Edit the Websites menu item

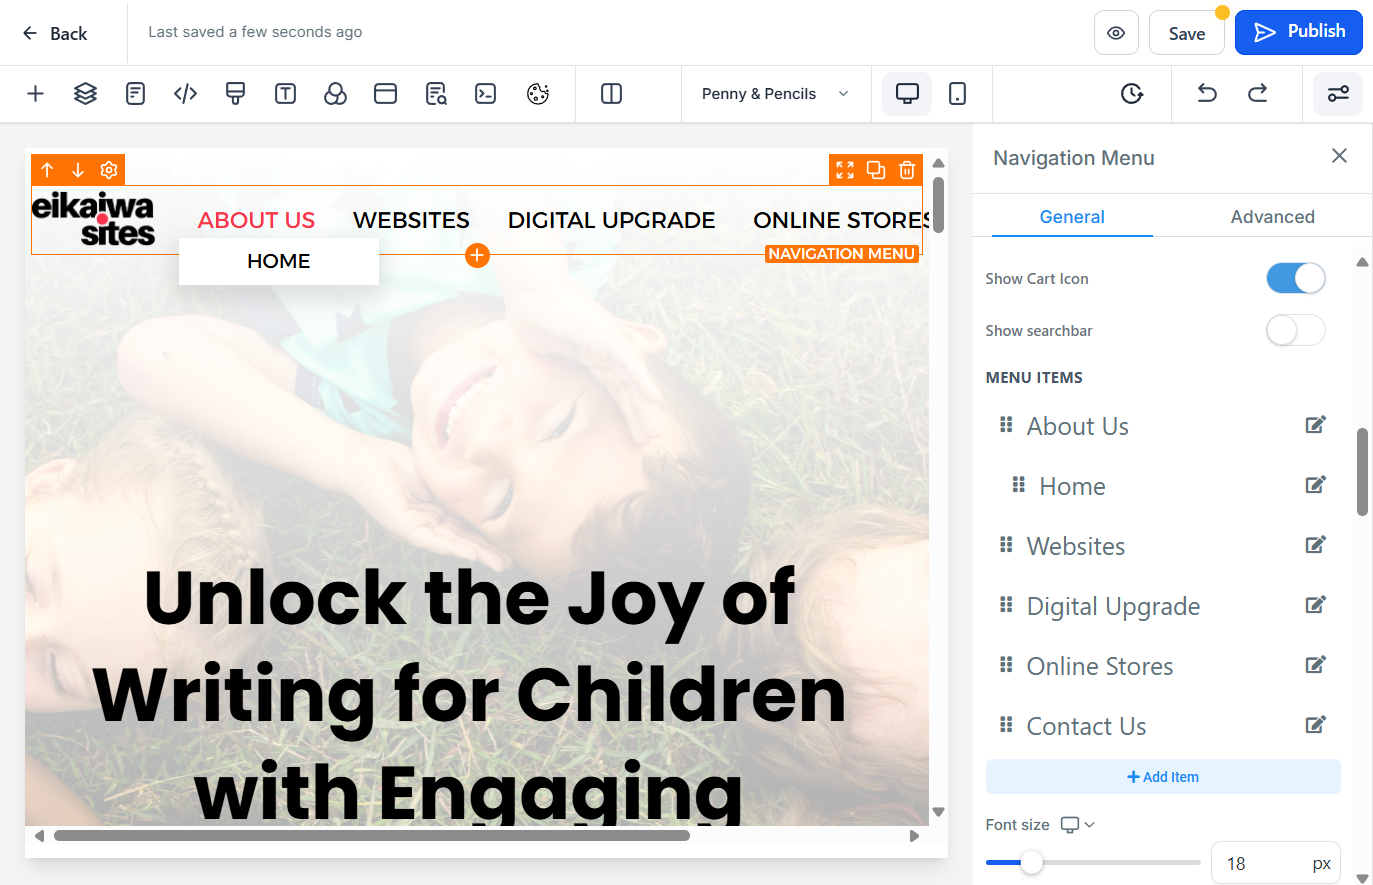[1316, 545]
